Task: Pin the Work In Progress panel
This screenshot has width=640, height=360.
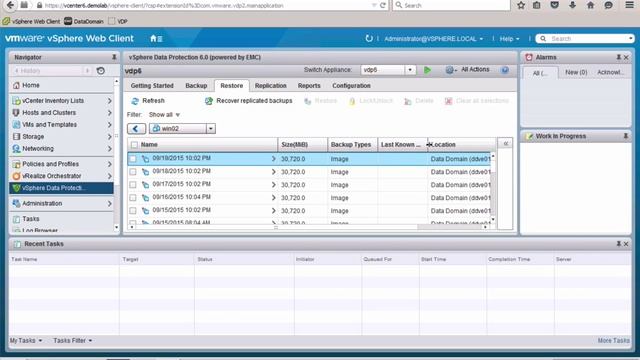Action: tap(626, 136)
